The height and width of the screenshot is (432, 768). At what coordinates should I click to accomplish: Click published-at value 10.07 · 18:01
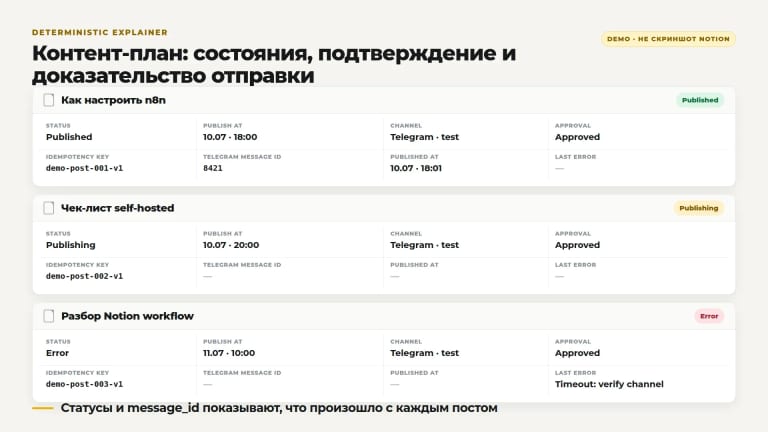(x=416, y=168)
